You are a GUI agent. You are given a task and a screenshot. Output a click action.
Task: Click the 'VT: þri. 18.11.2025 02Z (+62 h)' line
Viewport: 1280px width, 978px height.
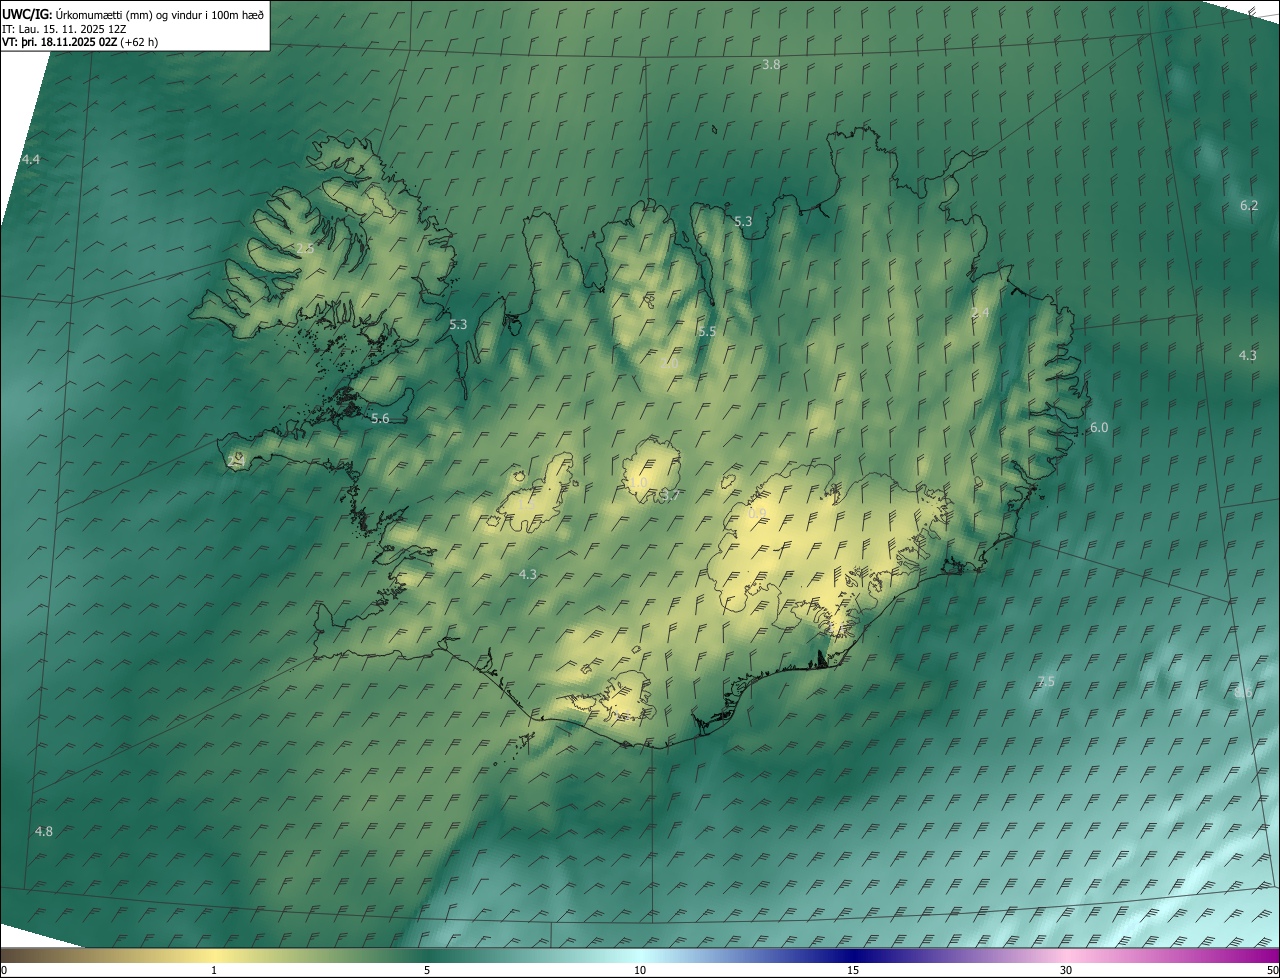click(x=80, y=42)
